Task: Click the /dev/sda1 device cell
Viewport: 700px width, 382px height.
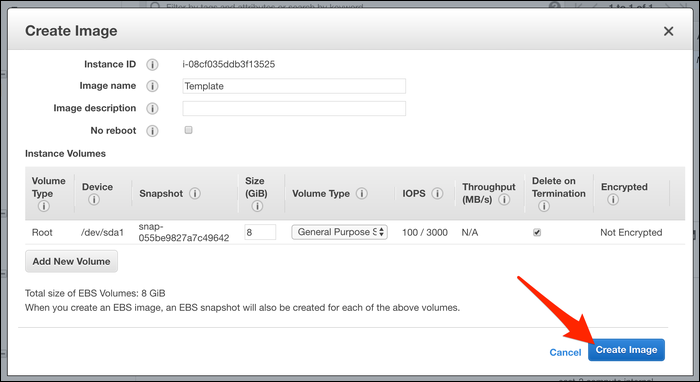Action: click(102, 233)
